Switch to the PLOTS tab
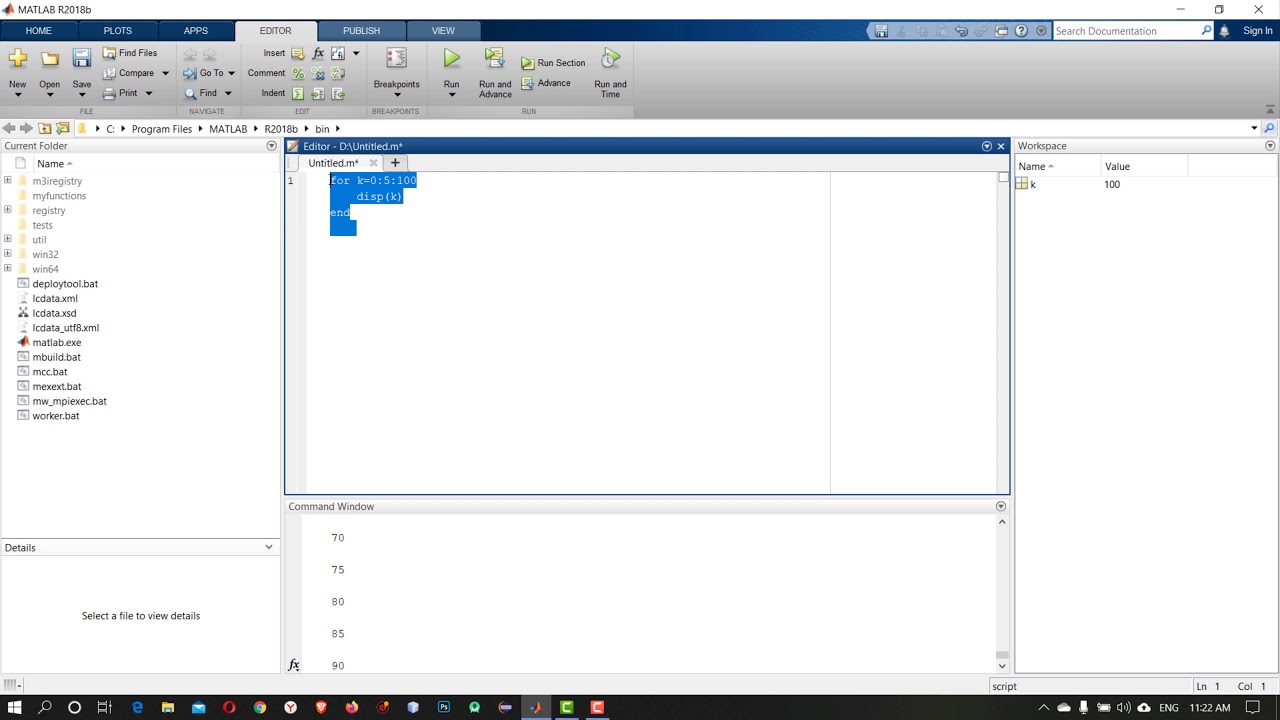Screen dimensions: 1280x720 (118, 30)
